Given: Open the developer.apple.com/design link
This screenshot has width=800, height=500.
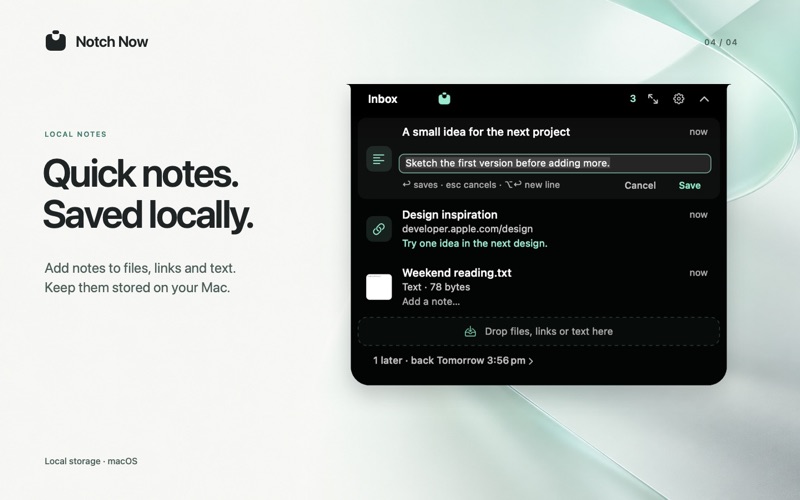Looking at the screenshot, I should (467, 229).
